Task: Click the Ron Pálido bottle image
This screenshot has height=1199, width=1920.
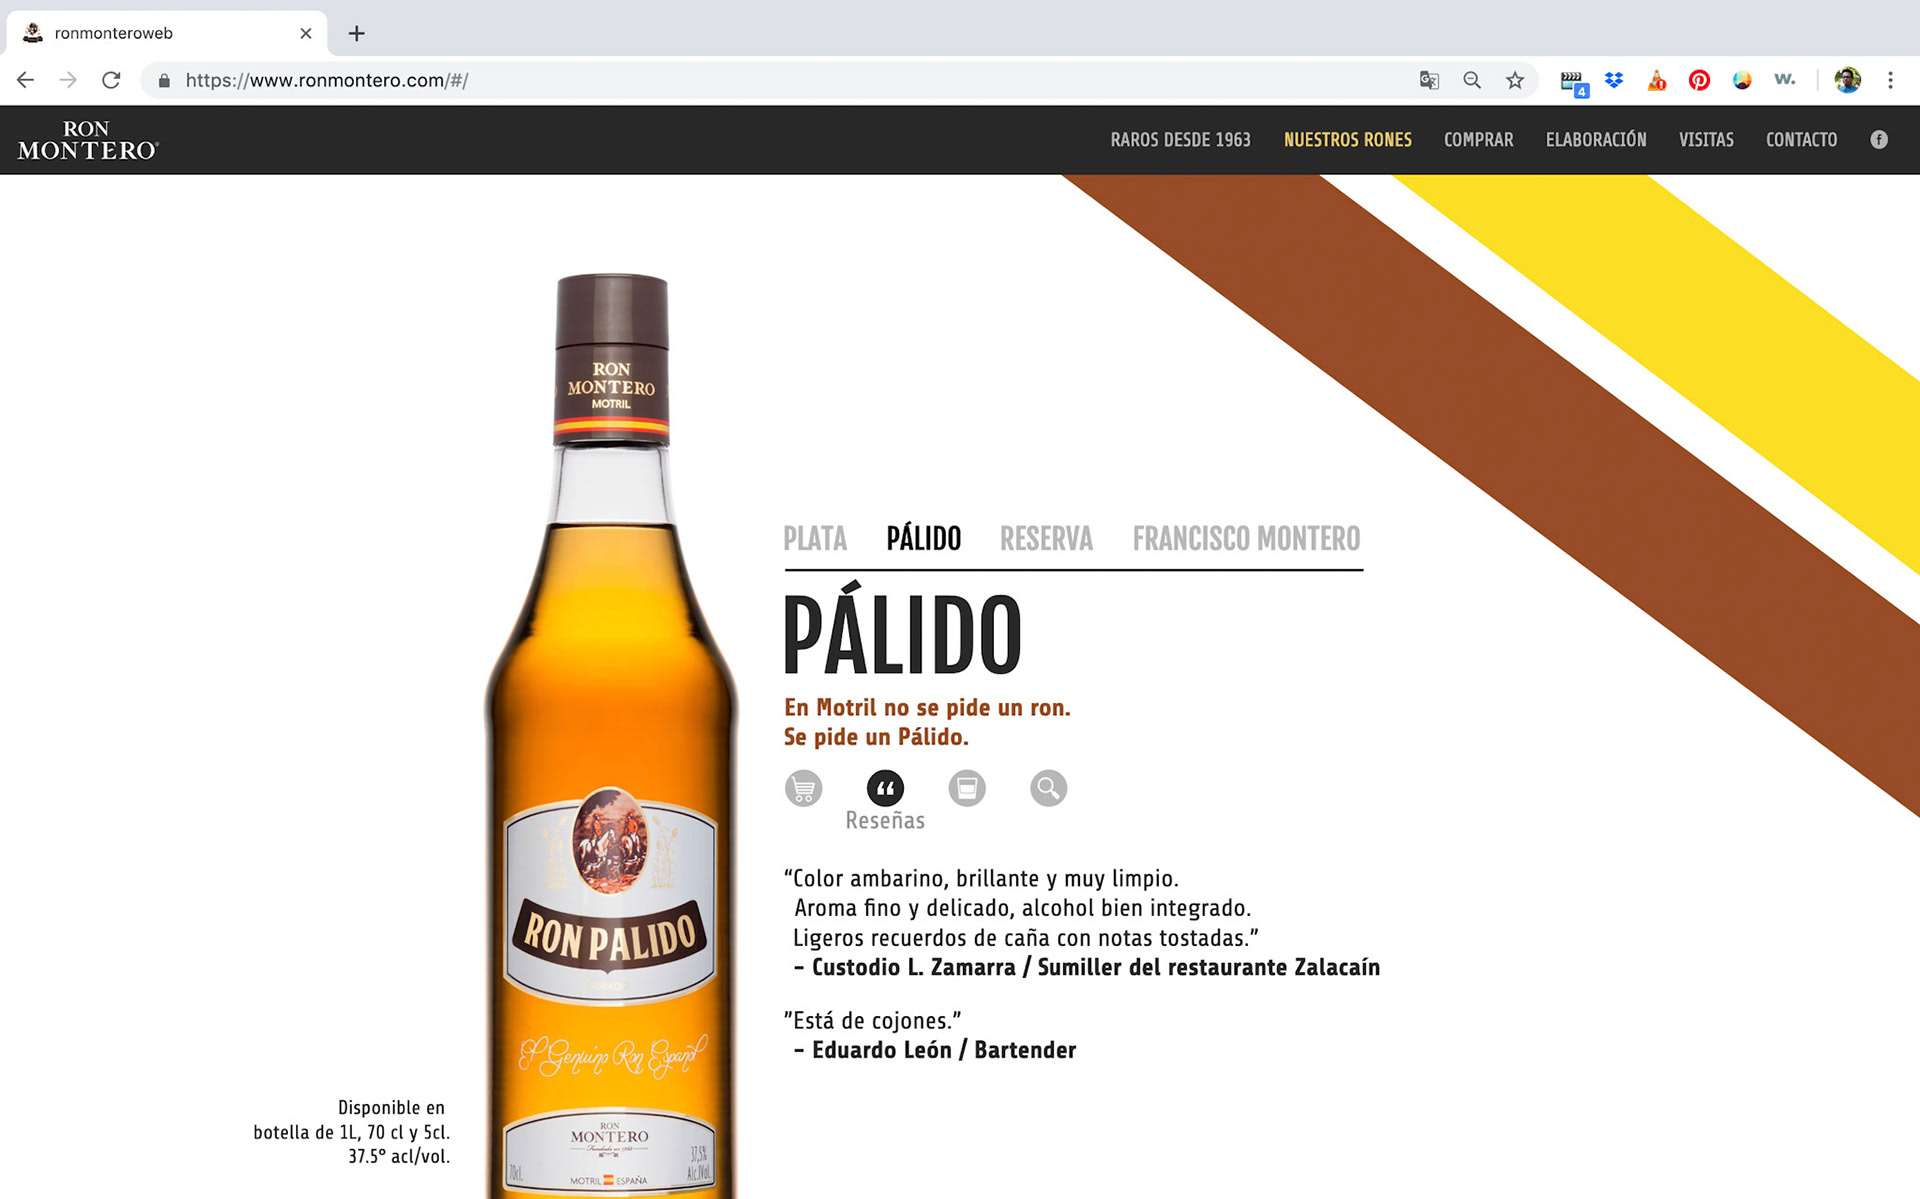Action: (x=611, y=735)
